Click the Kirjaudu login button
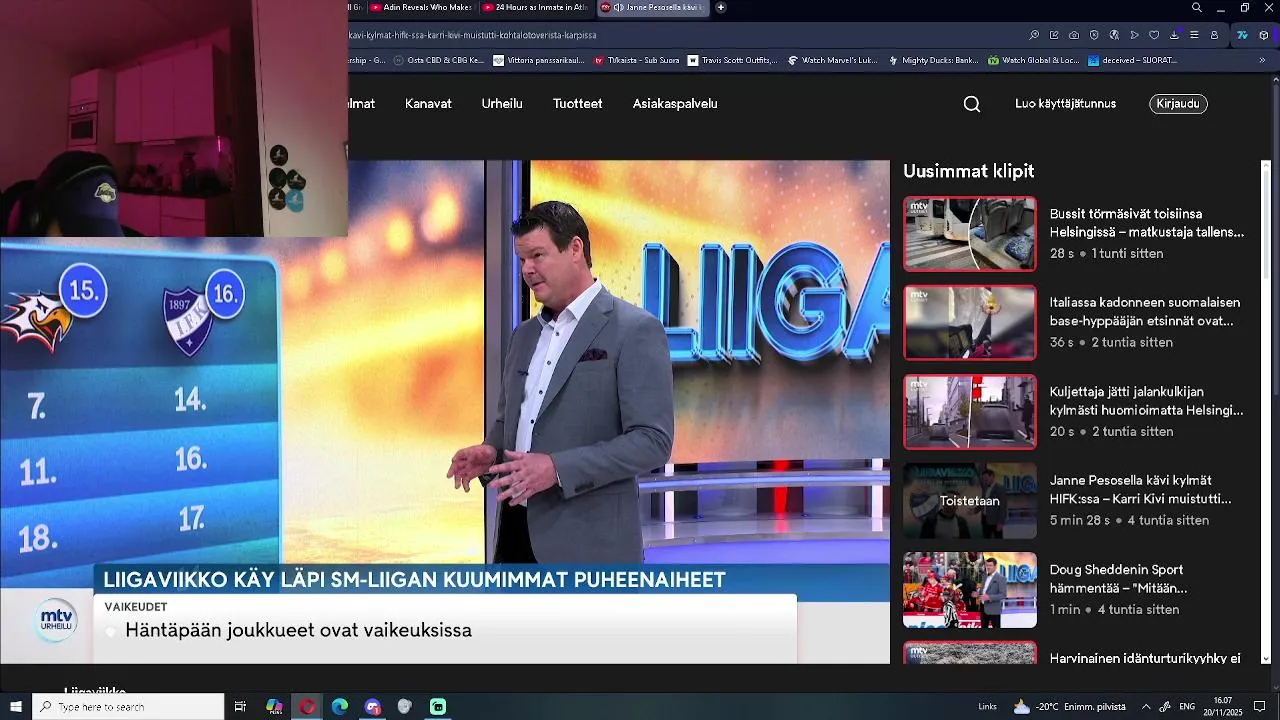The width and height of the screenshot is (1280, 720). (1178, 104)
